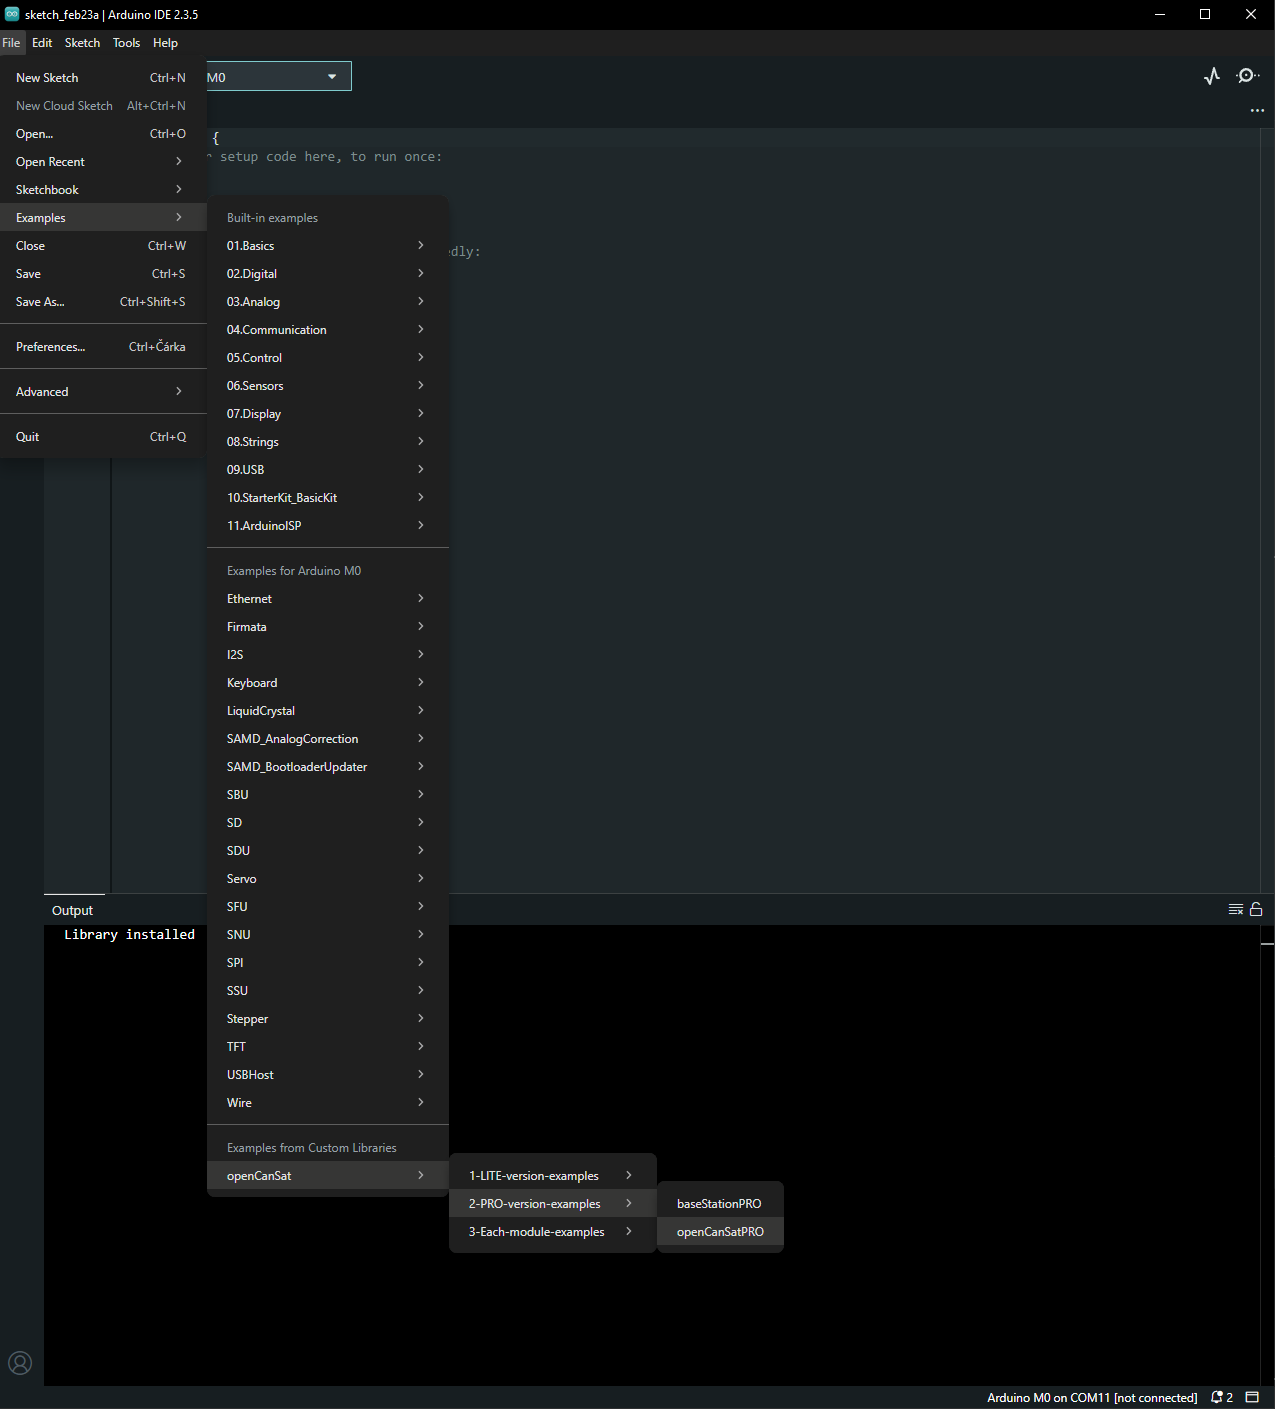The width and height of the screenshot is (1275, 1409).
Task: Open 1-LITE-version-examples submenu
Action: pos(553,1176)
